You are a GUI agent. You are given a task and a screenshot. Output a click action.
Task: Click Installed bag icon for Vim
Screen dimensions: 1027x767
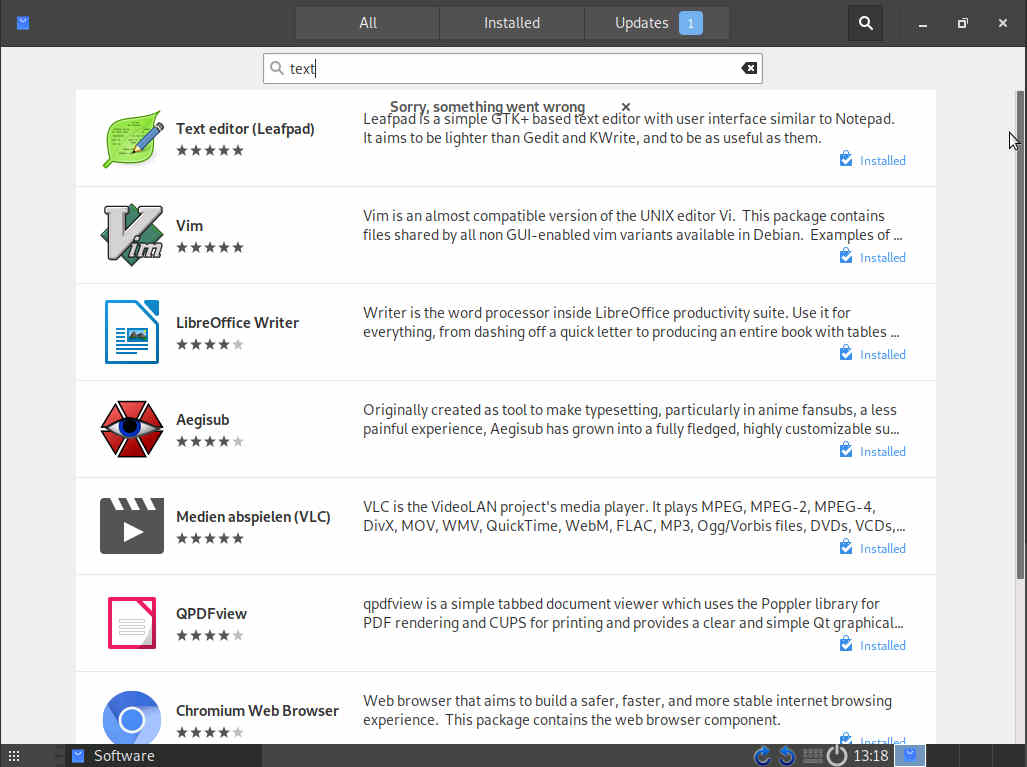846,256
